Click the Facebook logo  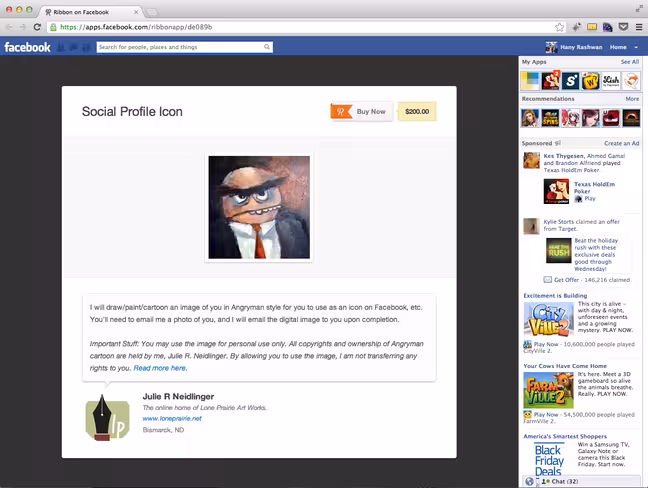[27, 47]
